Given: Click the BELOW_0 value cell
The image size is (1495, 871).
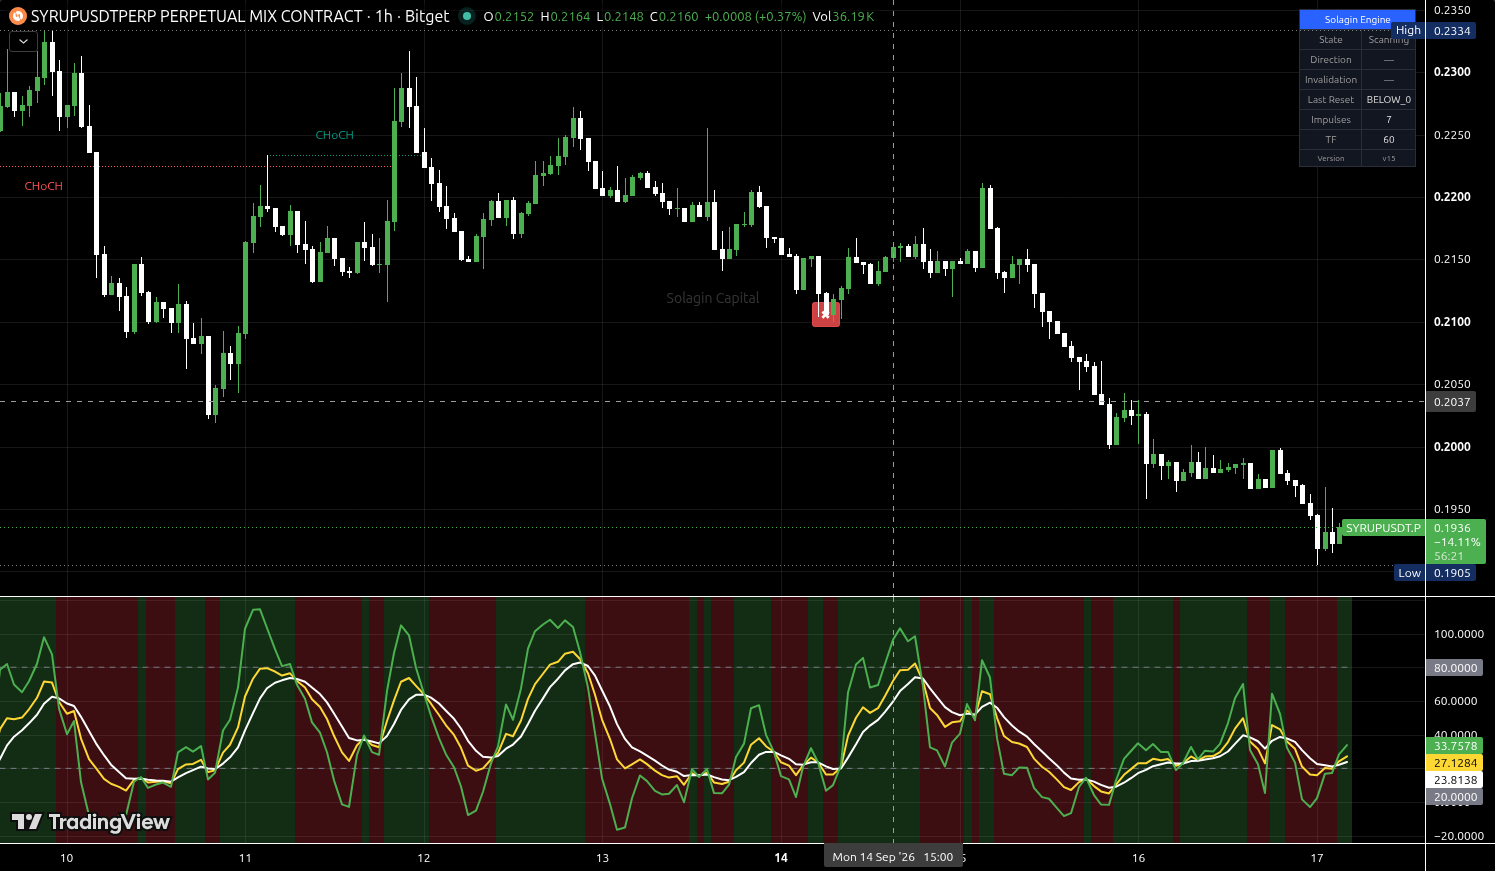Looking at the screenshot, I should coord(1389,100).
